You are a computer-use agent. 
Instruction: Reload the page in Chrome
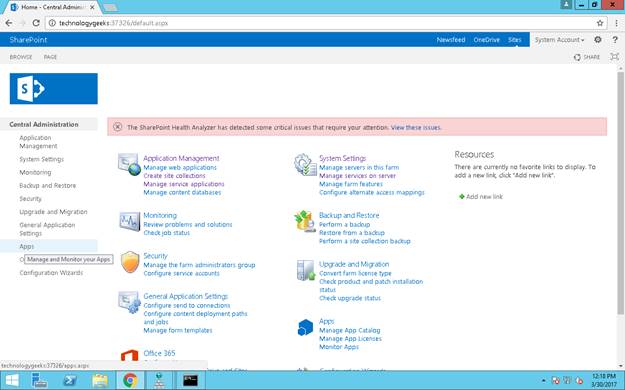click(36, 23)
